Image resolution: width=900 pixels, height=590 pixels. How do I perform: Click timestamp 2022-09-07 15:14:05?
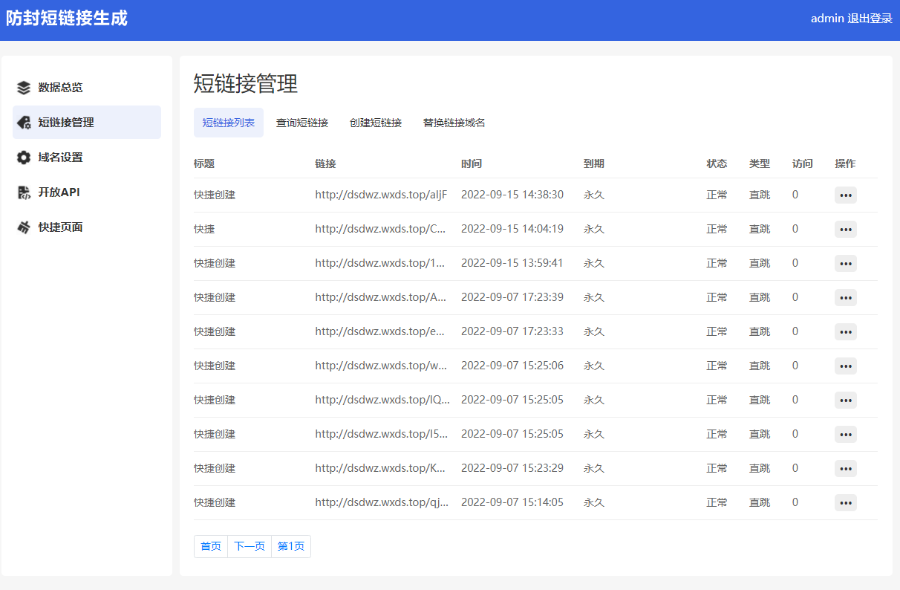[512, 502]
